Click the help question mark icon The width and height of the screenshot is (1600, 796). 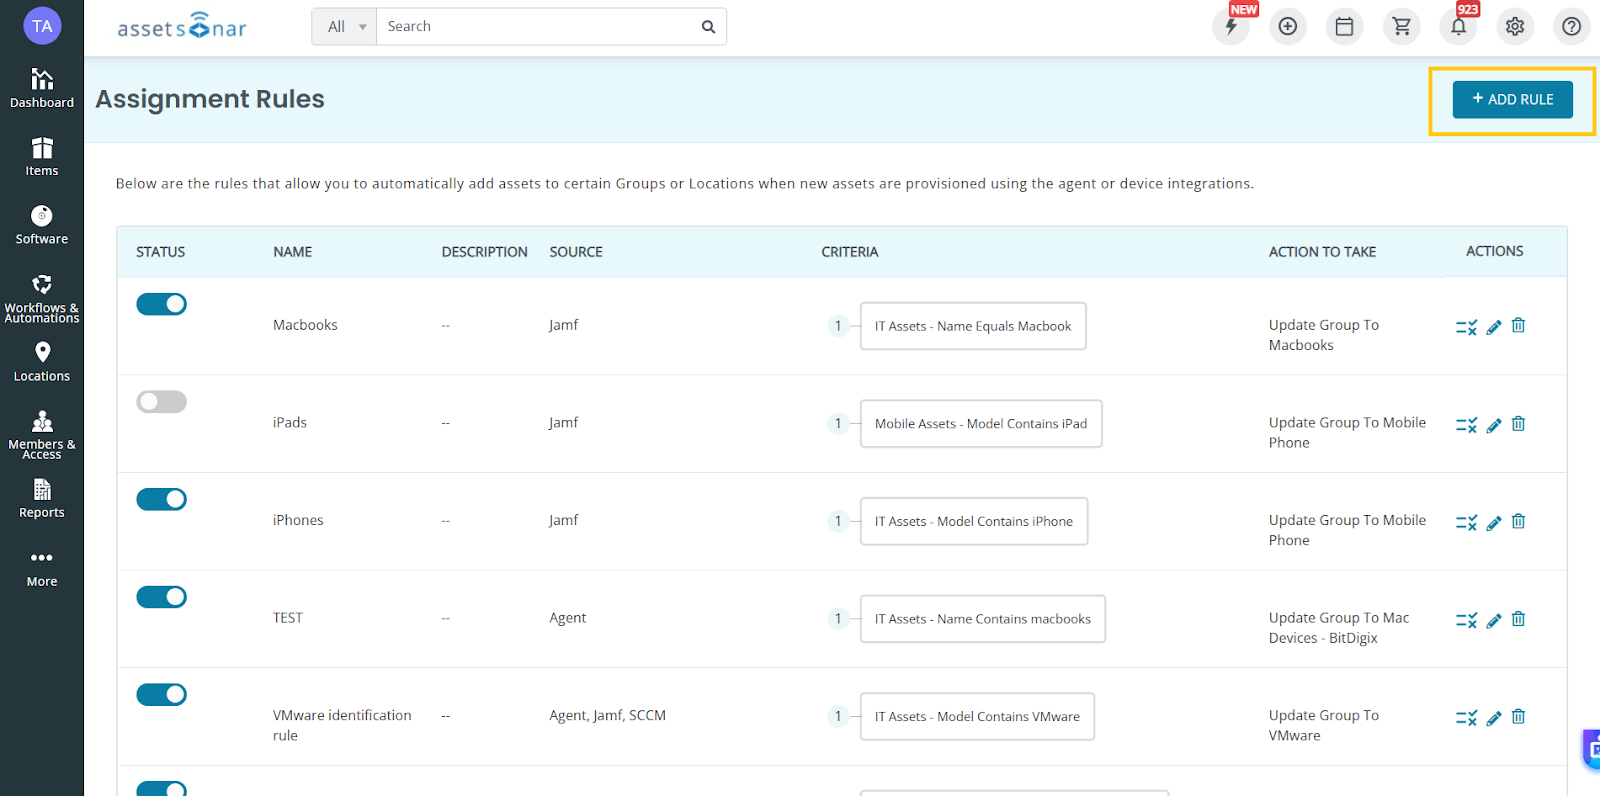[1572, 27]
